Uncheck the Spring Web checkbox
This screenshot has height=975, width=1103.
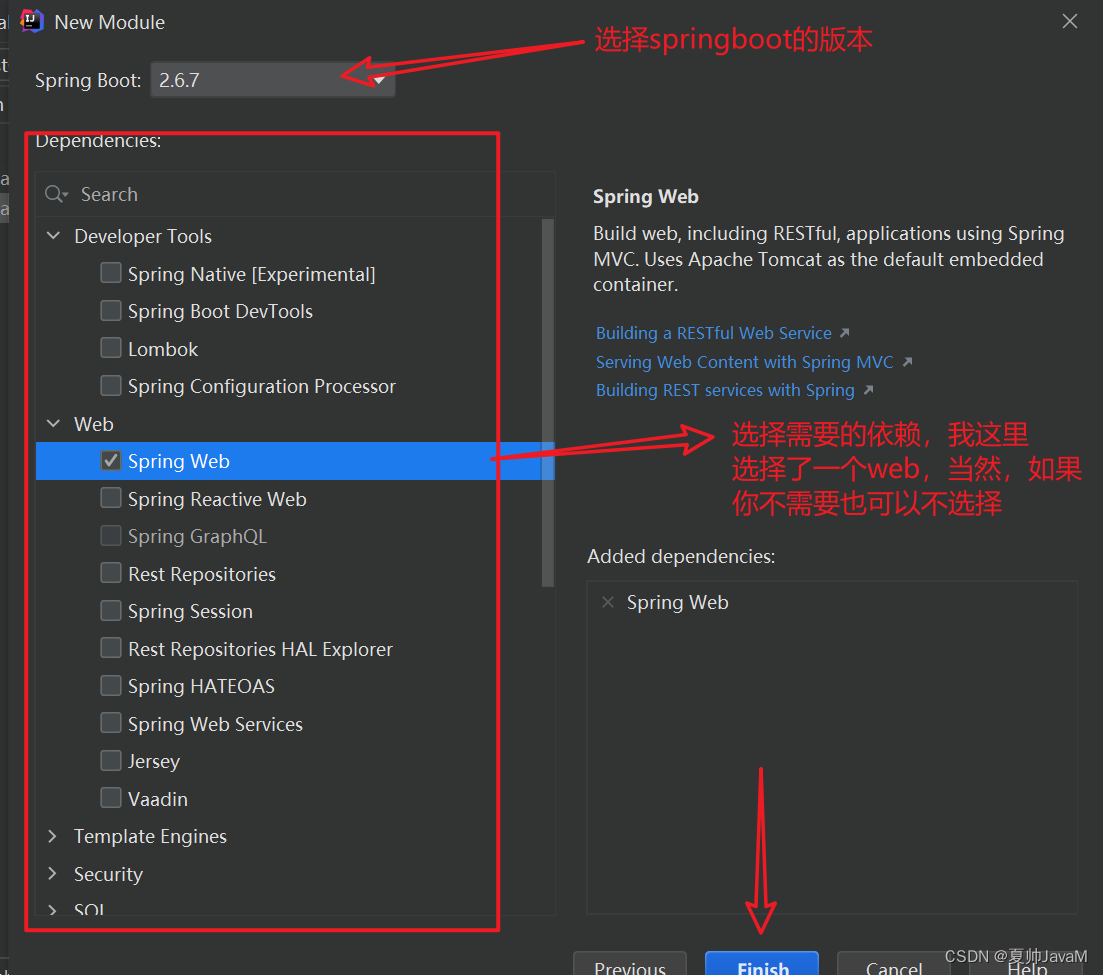pyautogui.click(x=110, y=461)
